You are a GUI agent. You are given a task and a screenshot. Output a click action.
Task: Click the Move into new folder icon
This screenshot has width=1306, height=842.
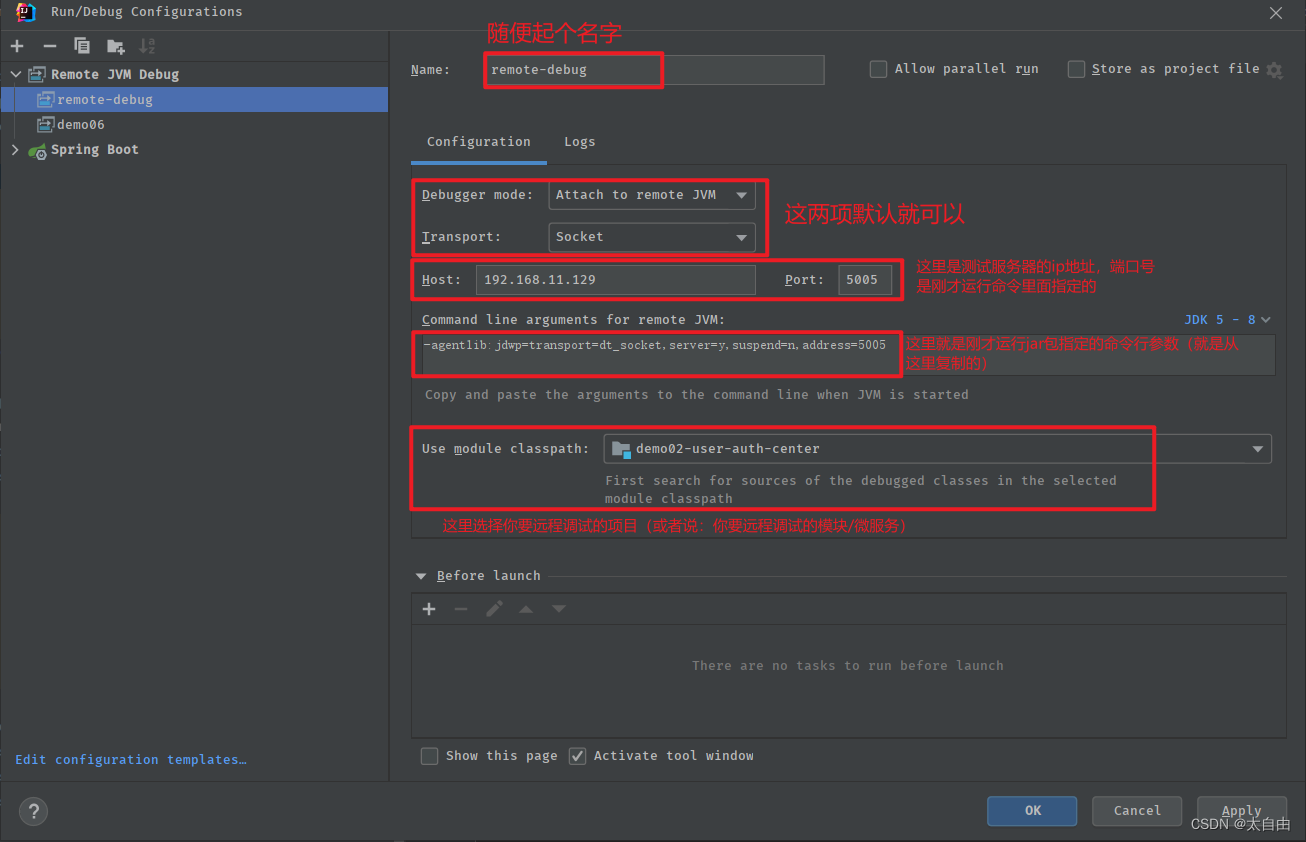pos(116,46)
